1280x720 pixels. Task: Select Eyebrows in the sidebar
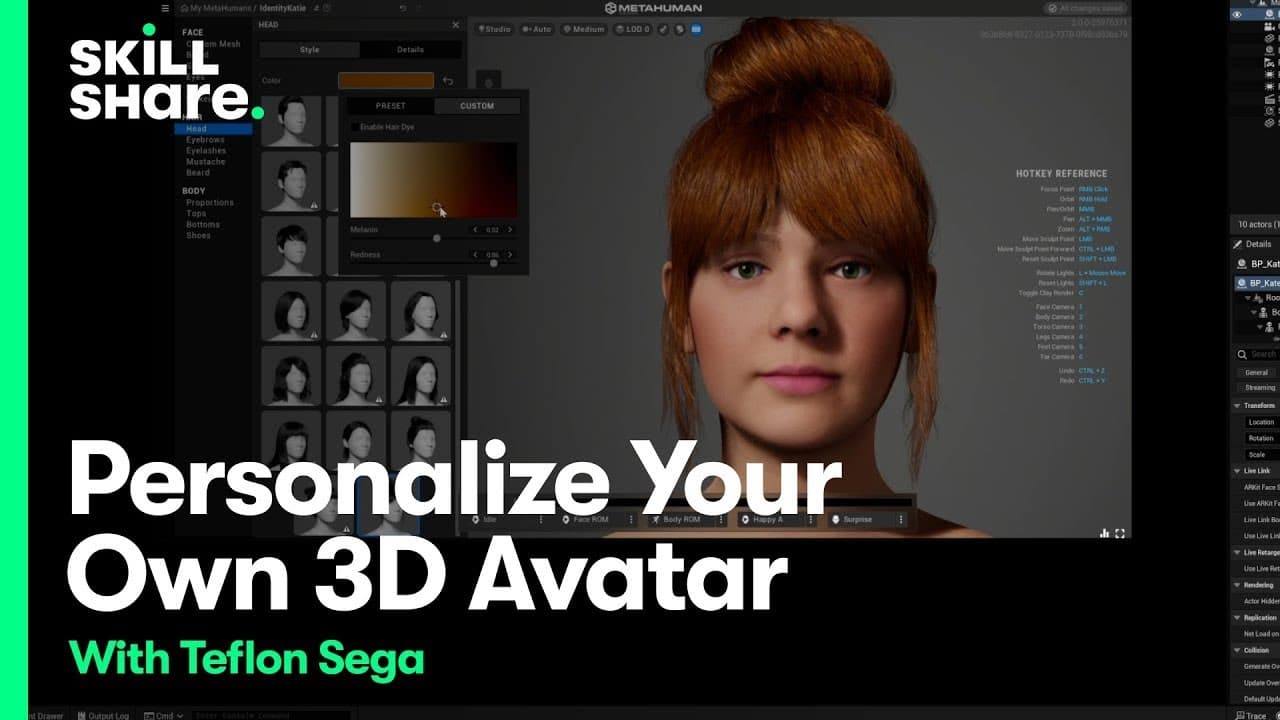(205, 140)
